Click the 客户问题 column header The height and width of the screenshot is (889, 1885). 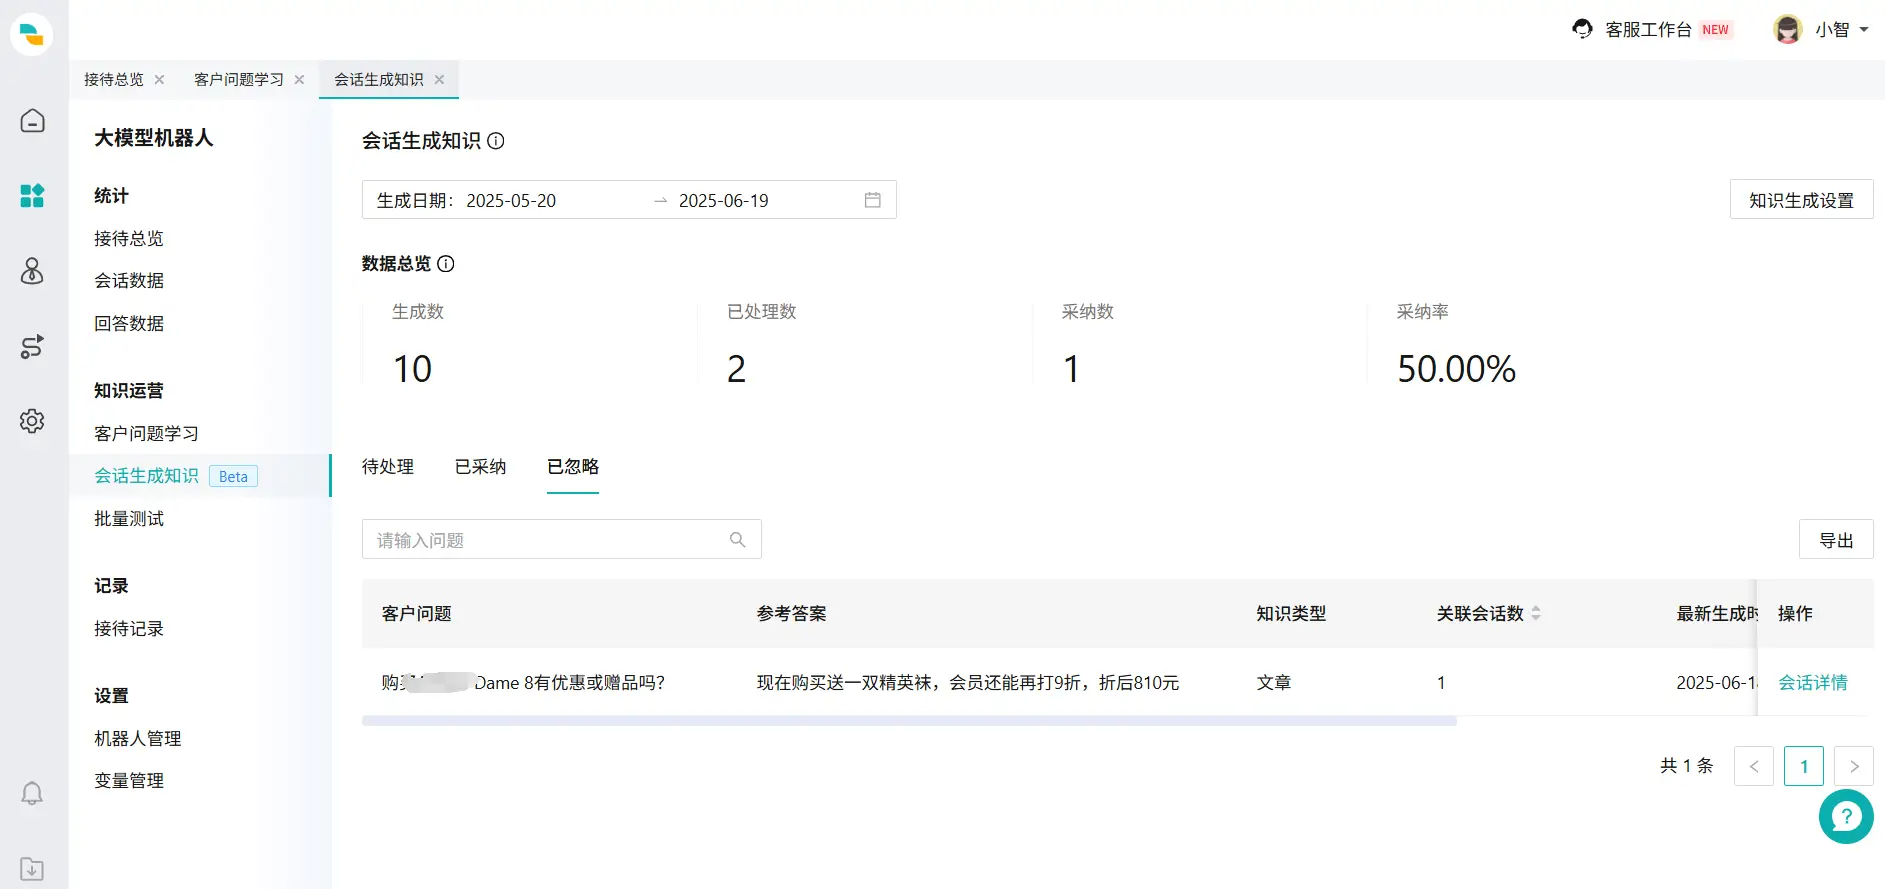417,614
